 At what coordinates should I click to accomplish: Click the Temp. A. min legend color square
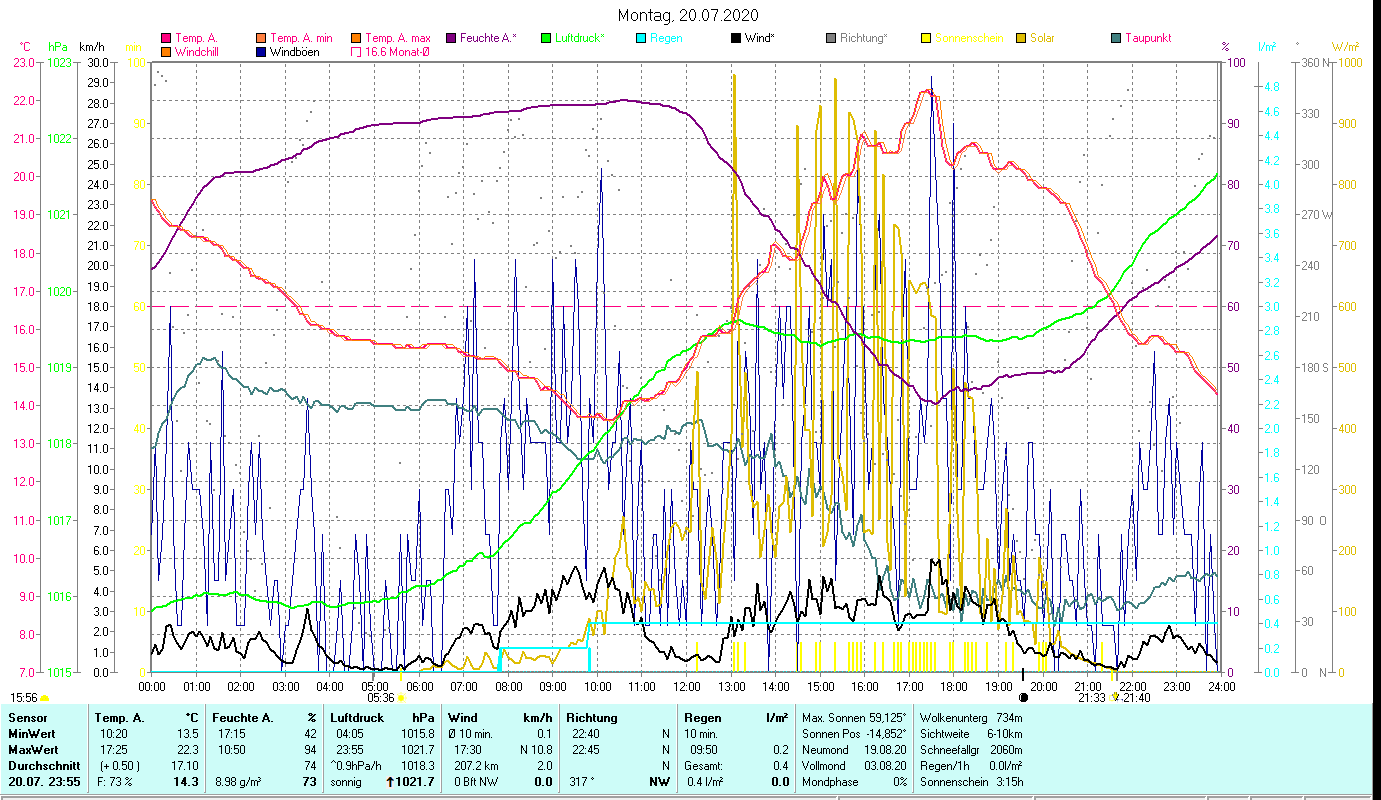tap(261, 38)
